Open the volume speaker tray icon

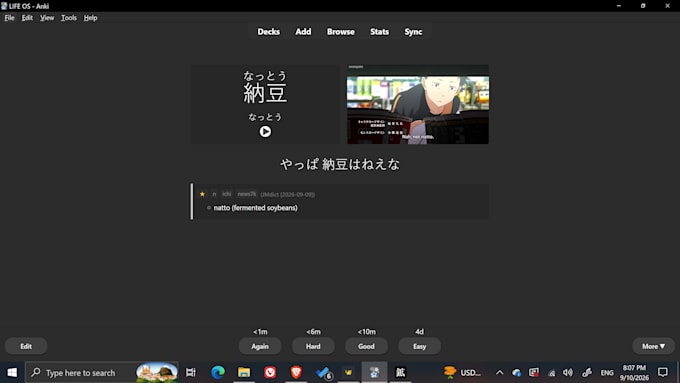click(x=568, y=372)
